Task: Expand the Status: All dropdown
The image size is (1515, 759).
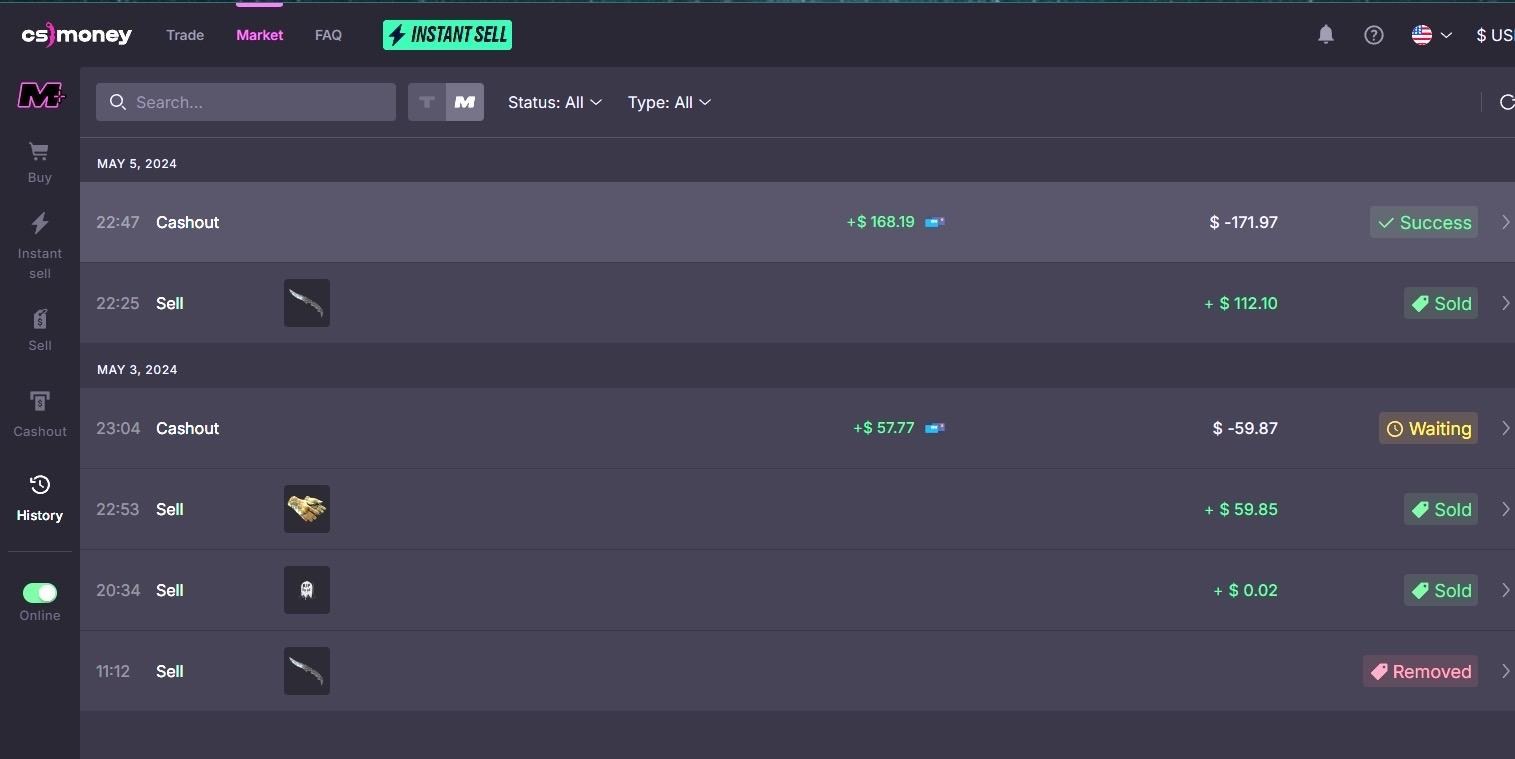Action: click(554, 102)
